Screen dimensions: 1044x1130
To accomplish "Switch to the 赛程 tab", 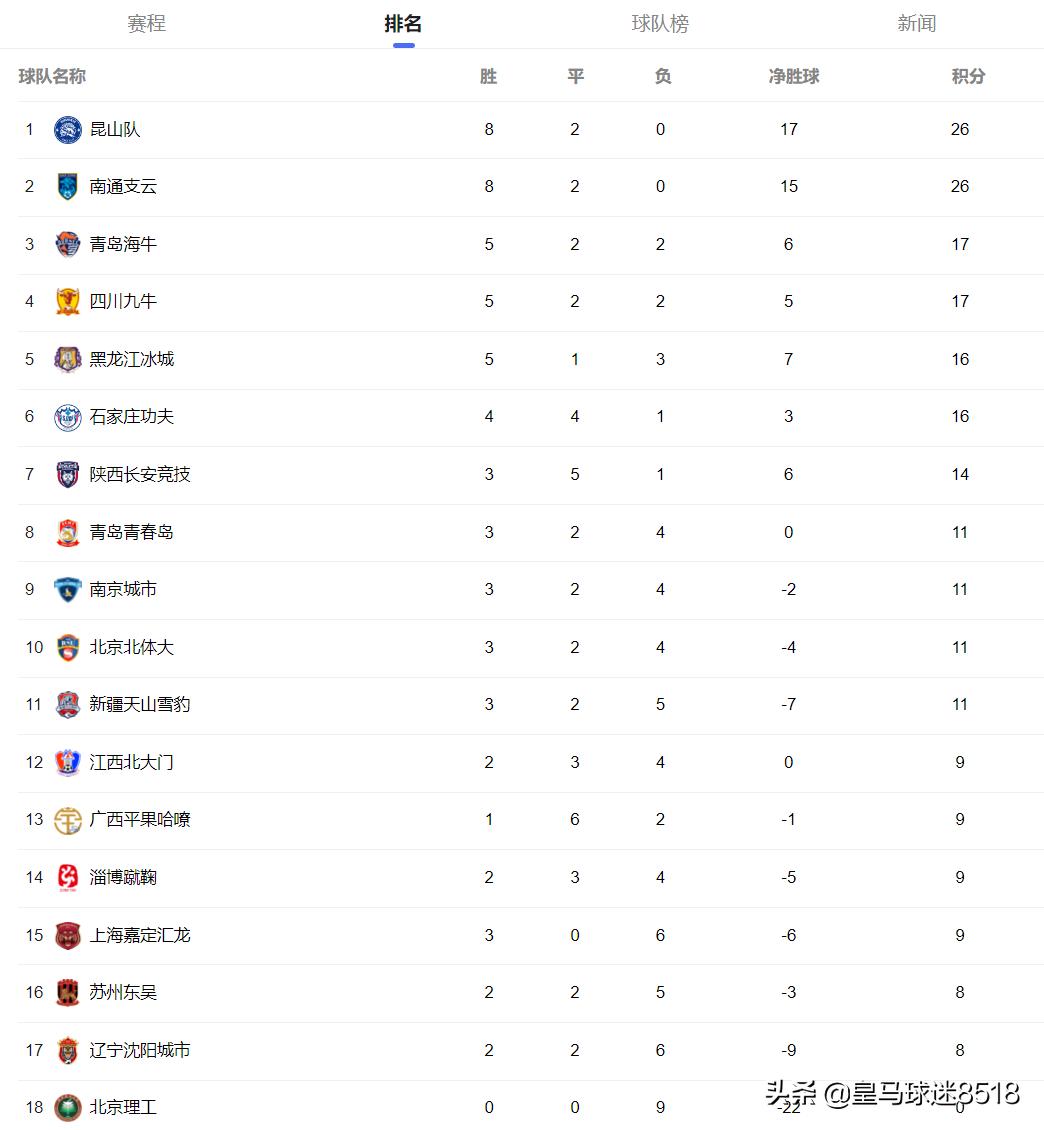I will click(146, 24).
